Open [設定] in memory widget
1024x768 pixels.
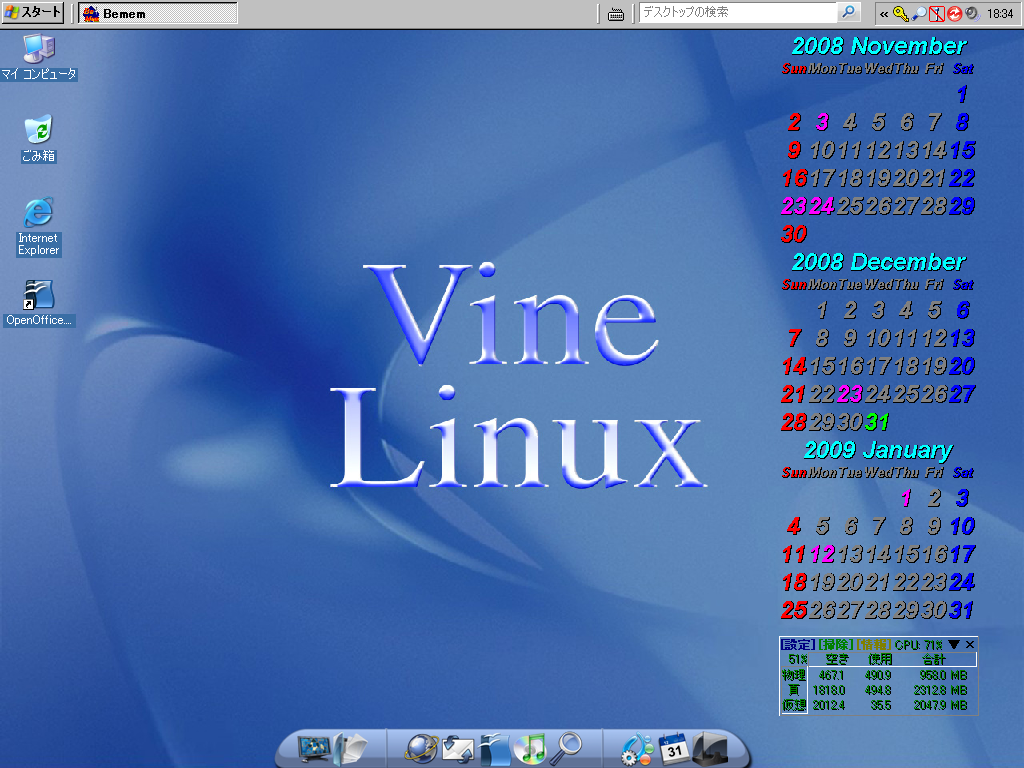(798, 645)
